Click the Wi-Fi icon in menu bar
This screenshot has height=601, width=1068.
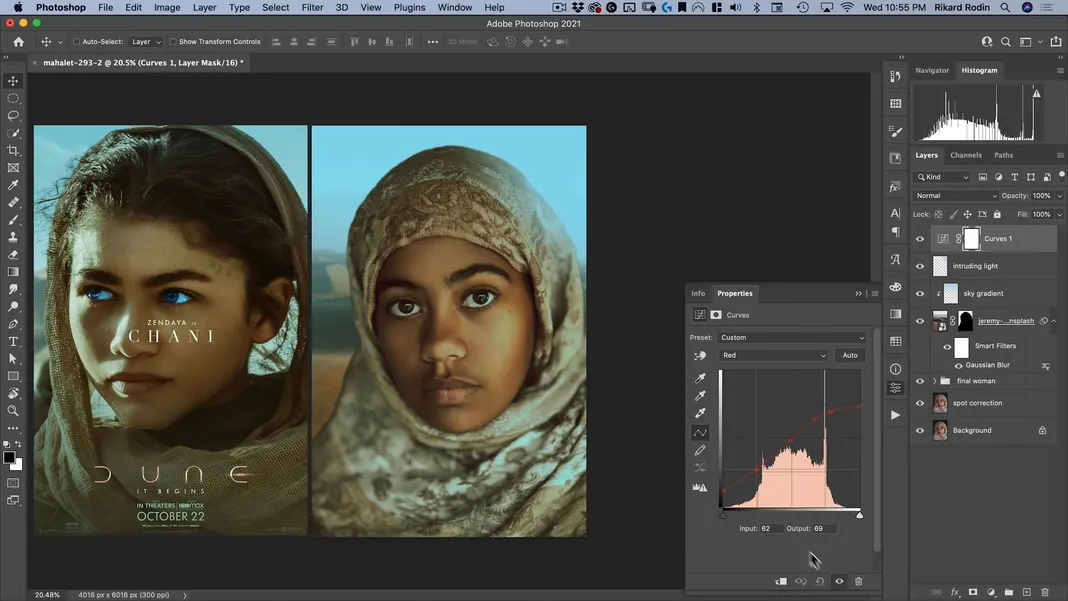(847, 7)
